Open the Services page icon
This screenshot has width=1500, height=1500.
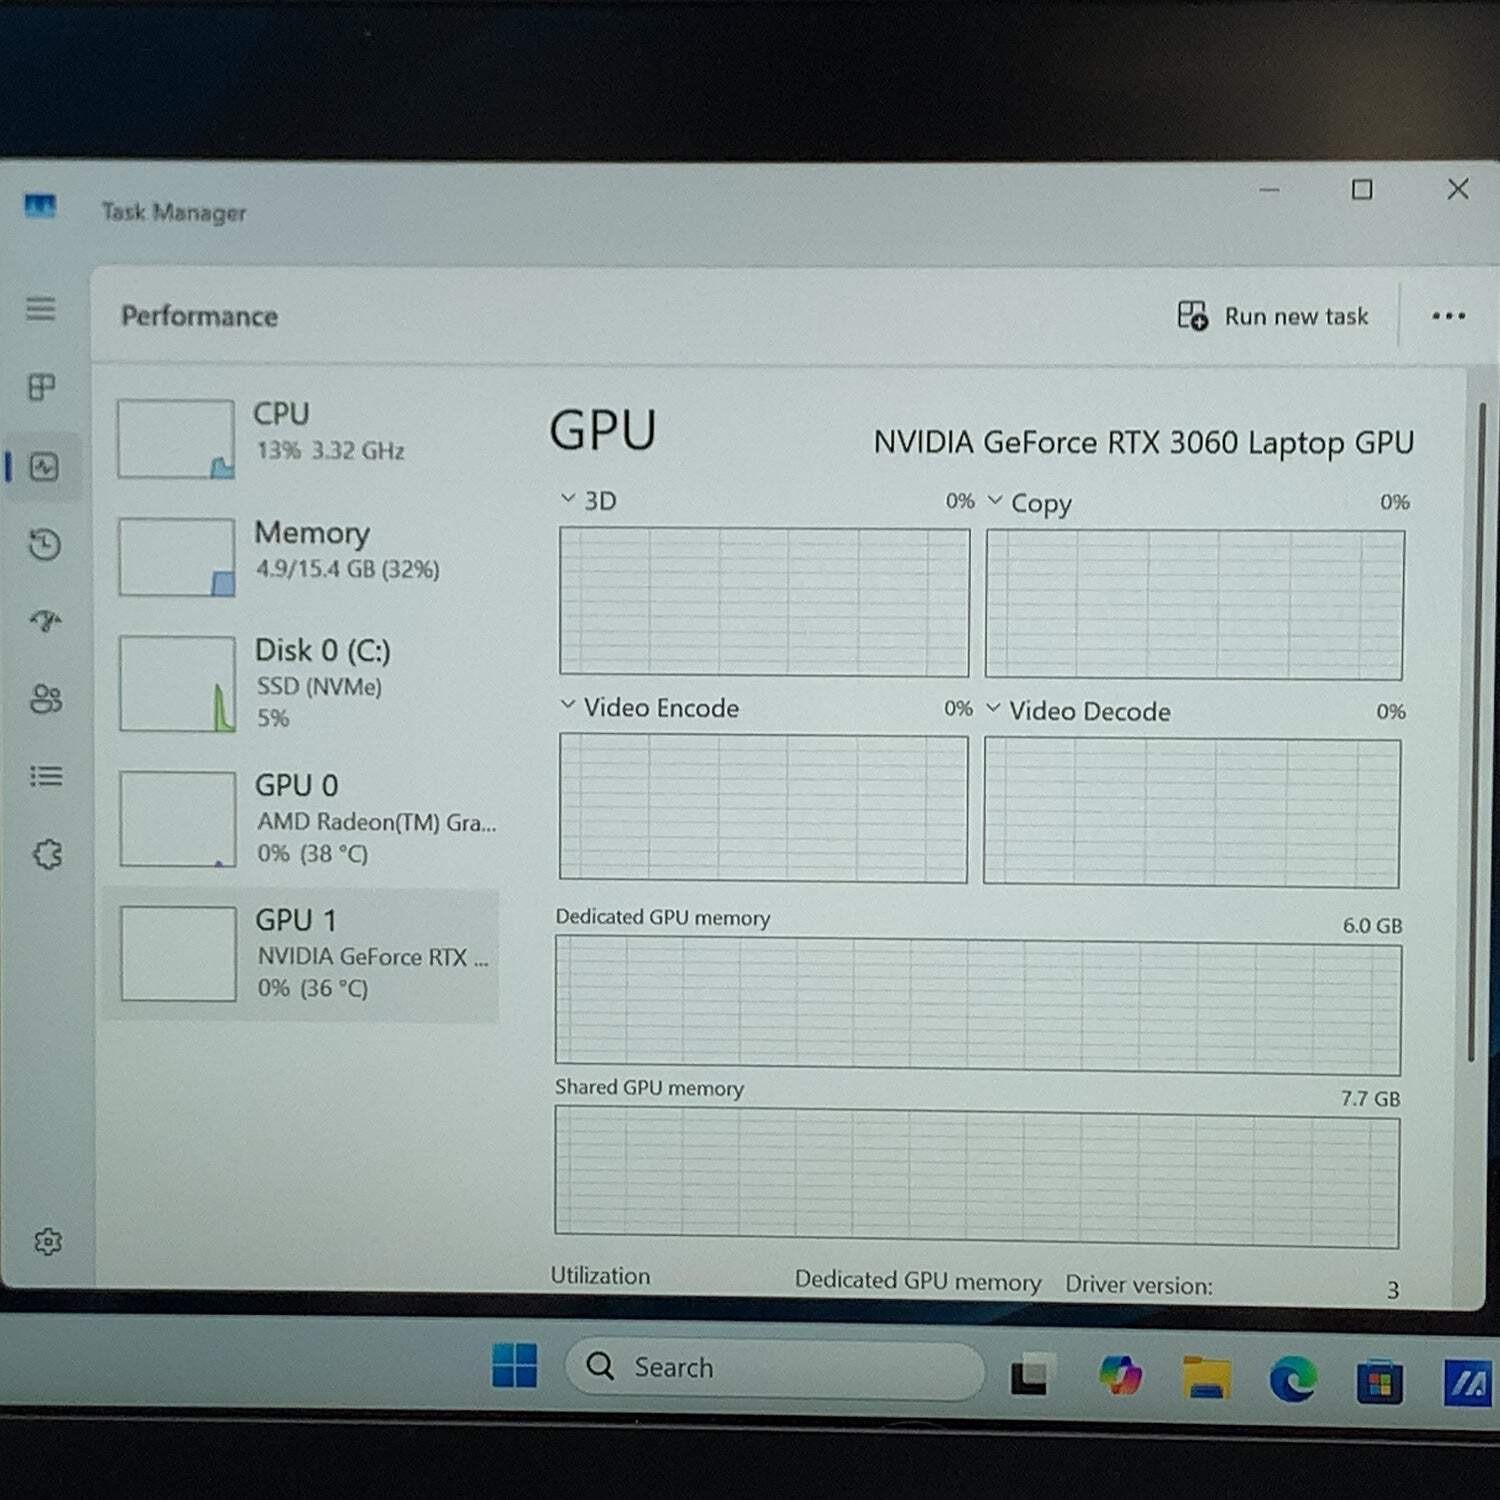[x=47, y=854]
